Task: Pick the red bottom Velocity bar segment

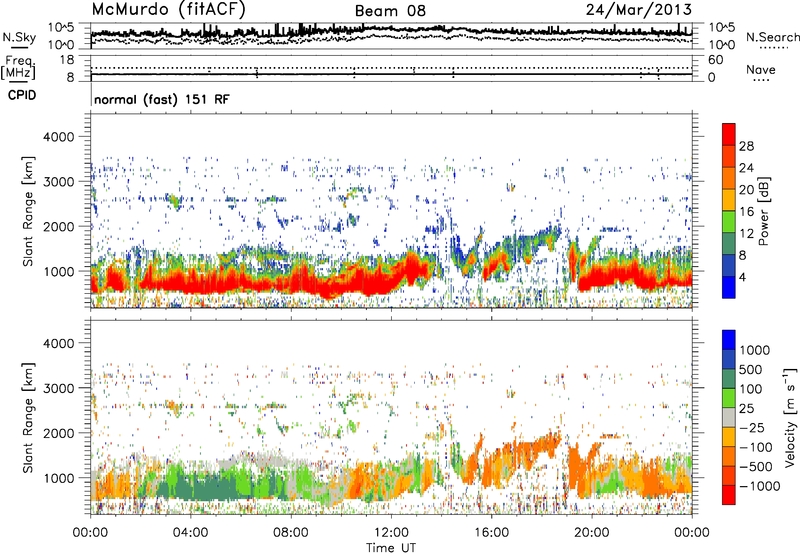Action: click(x=729, y=495)
